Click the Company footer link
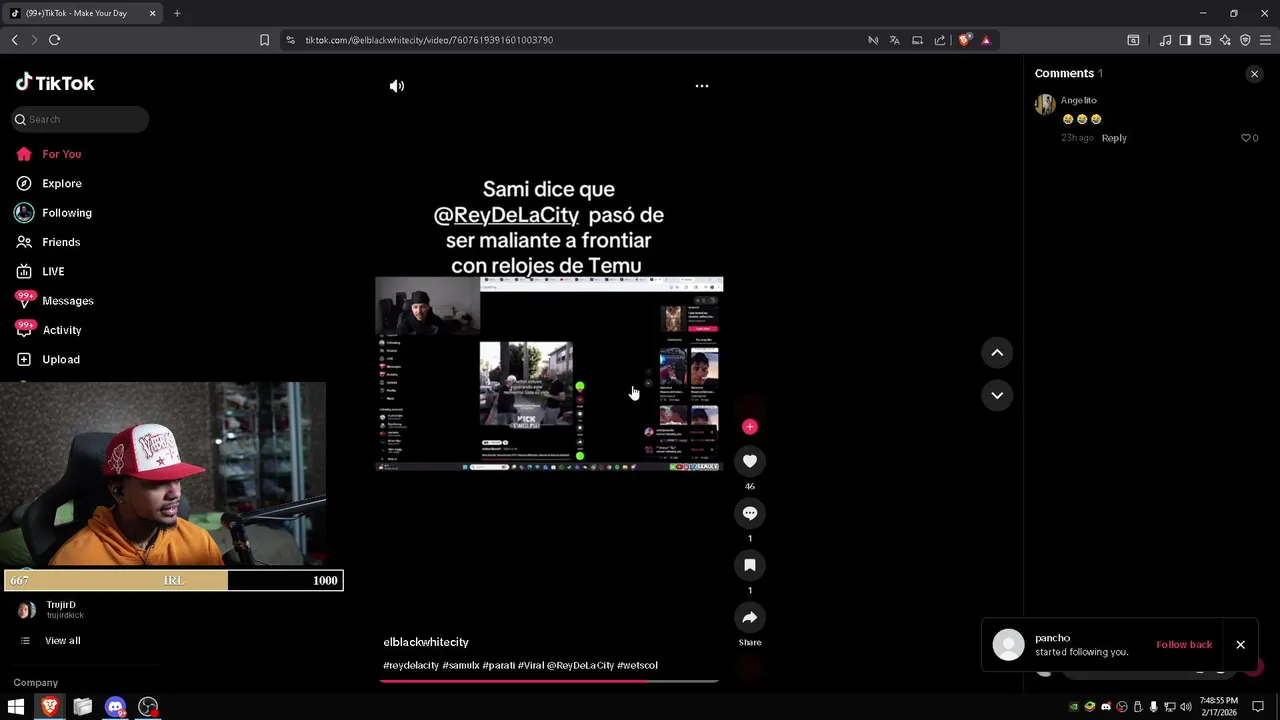Image resolution: width=1280 pixels, height=720 pixels. tap(36, 683)
